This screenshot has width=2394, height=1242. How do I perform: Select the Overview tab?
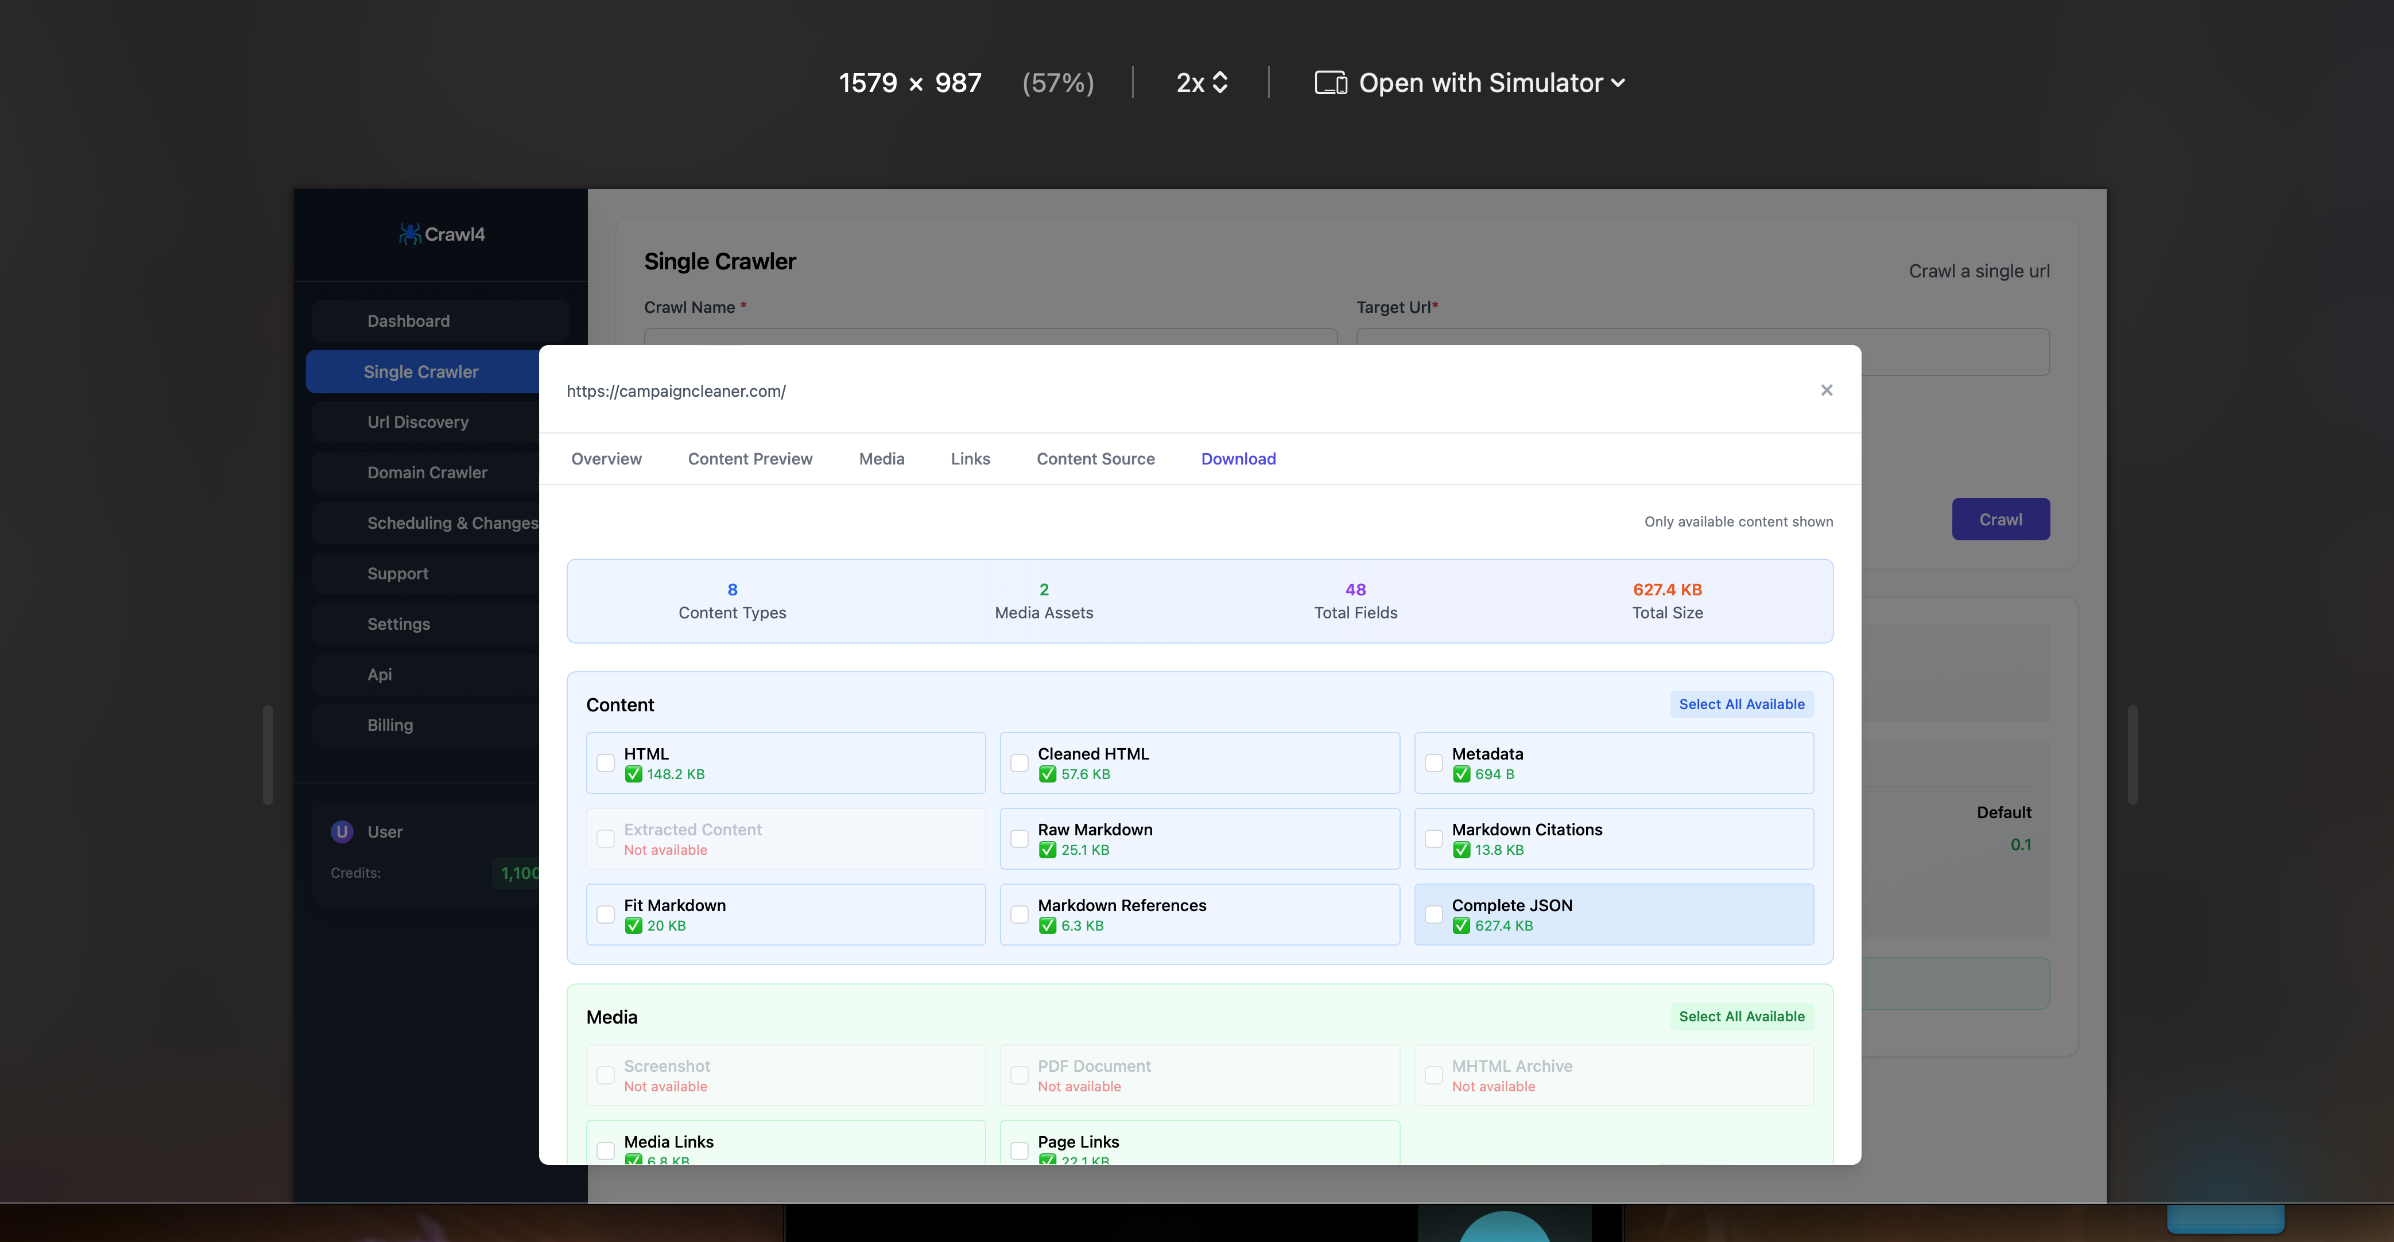[606, 459]
